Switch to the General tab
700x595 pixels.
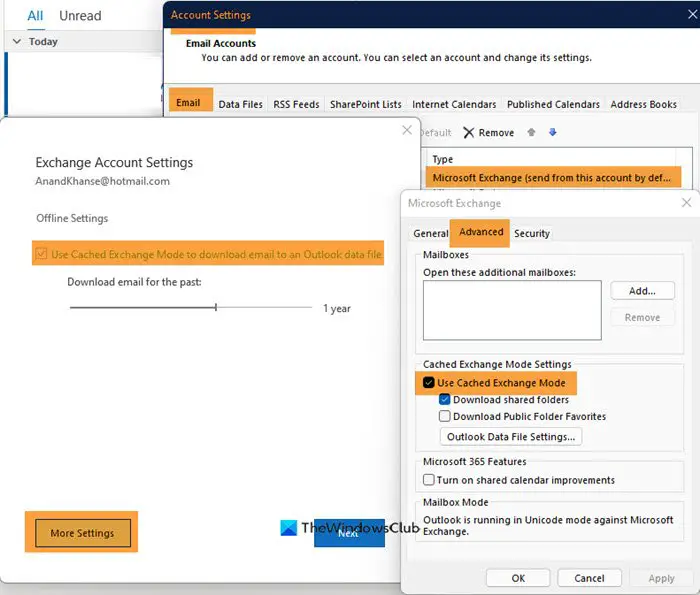tap(430, 233)
